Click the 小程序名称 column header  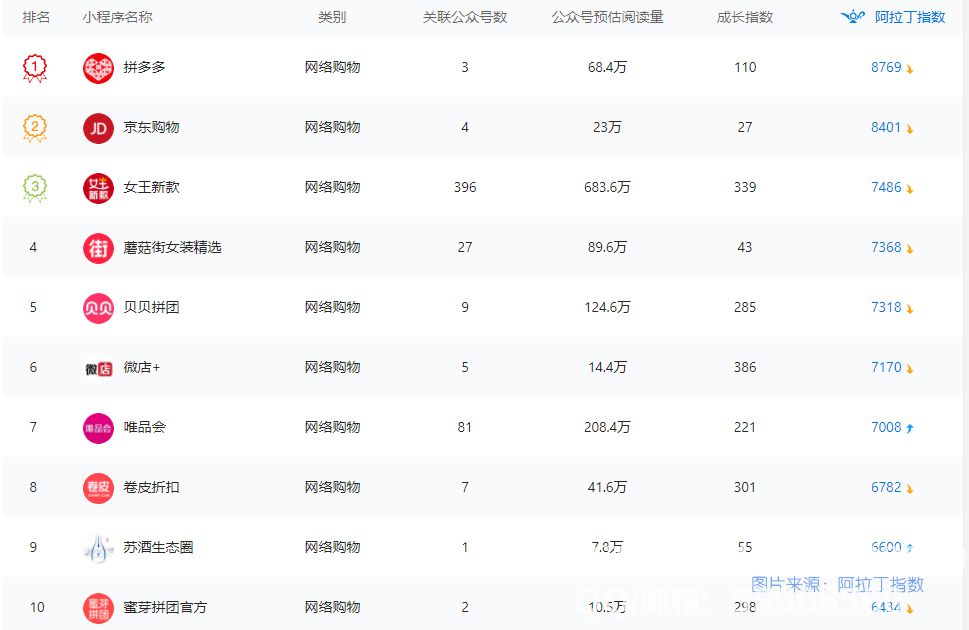tap(117, 17)
